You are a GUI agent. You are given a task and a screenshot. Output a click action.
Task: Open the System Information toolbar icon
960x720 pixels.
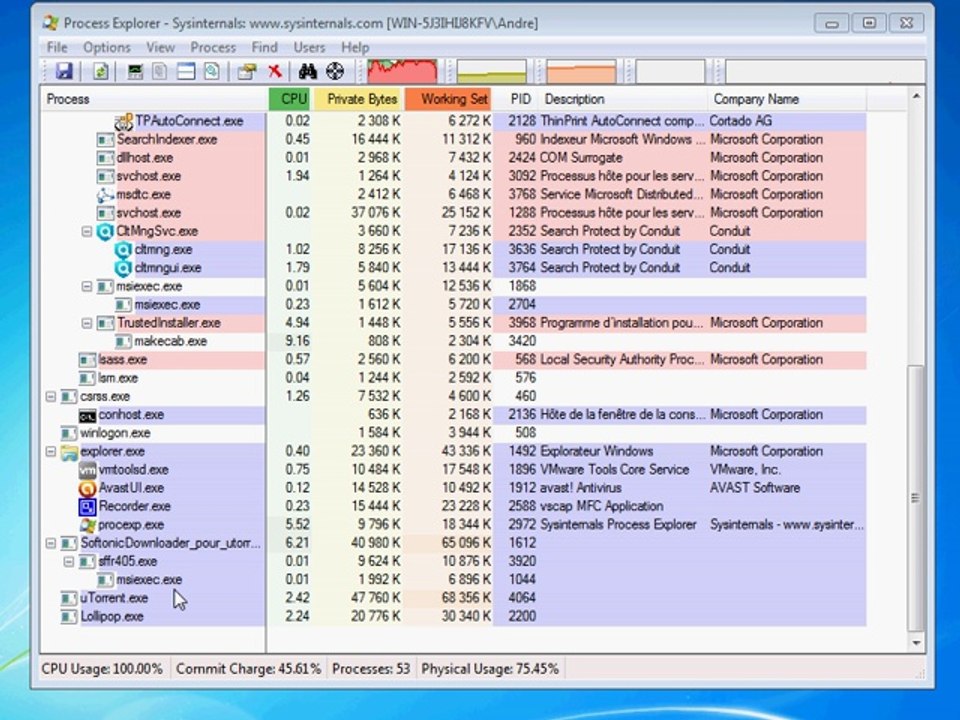(x=135, y=71)
